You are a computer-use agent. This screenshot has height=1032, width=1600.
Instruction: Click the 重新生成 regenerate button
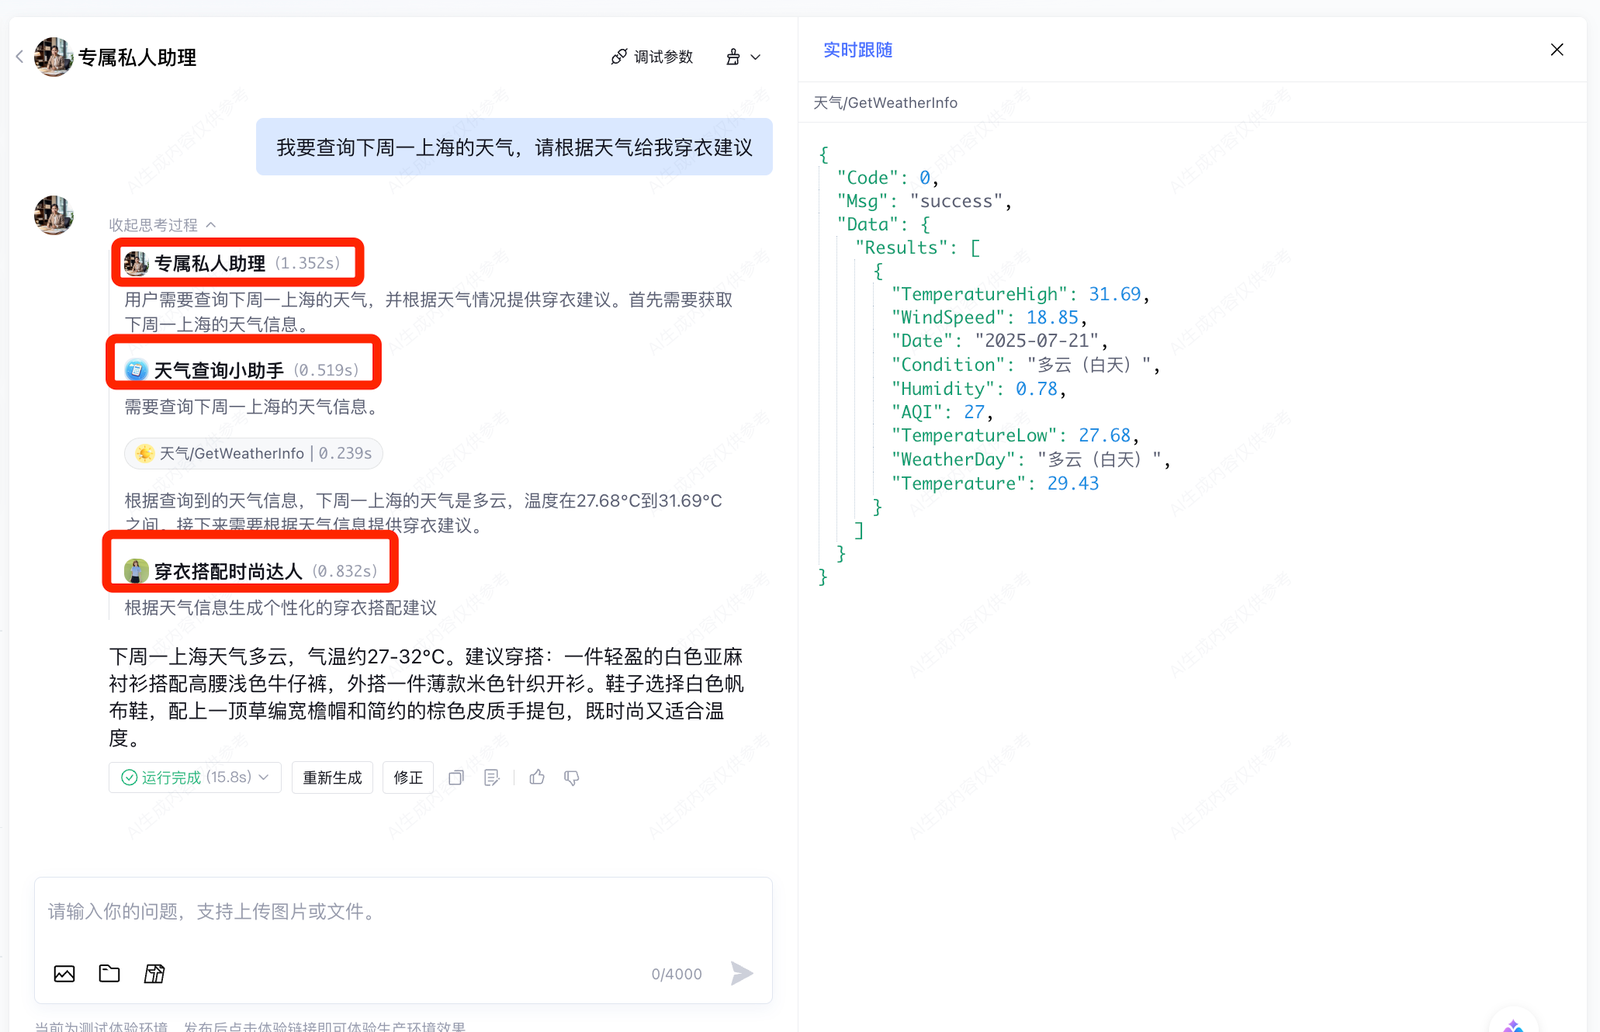[332, 777]
